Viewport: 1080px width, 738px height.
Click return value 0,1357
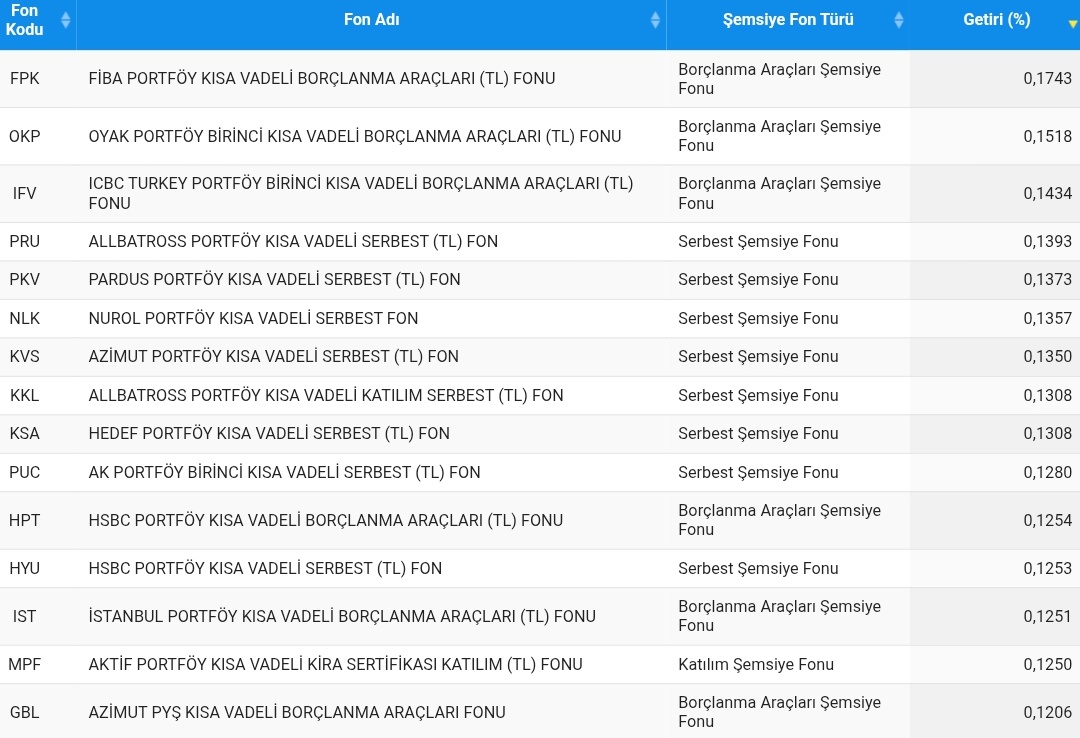[1048, 318]
